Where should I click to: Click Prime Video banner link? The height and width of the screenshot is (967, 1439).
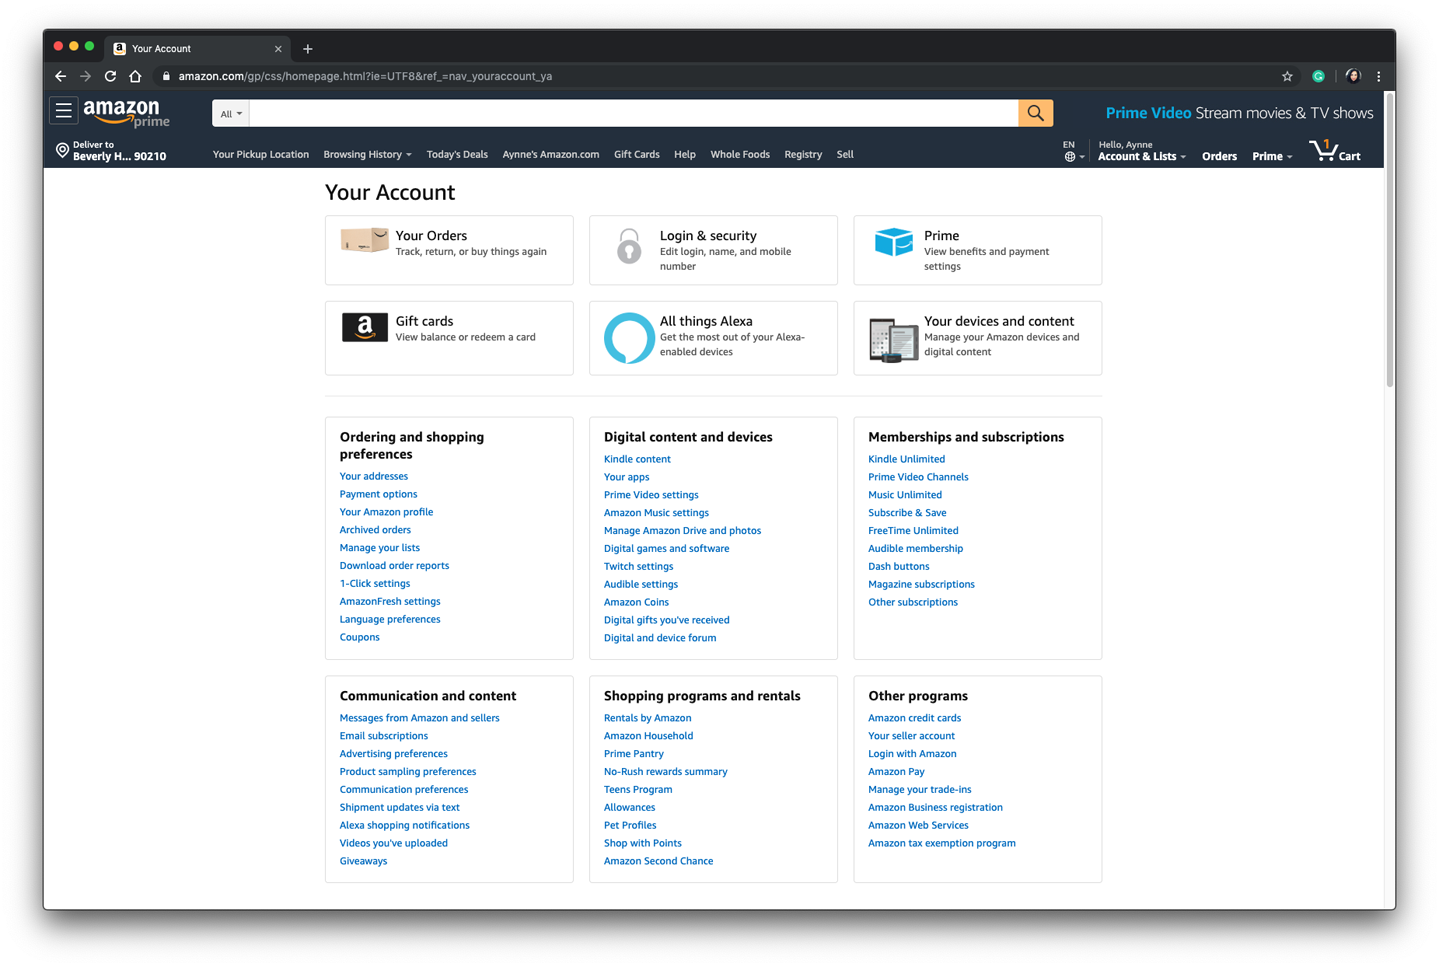pos(1239,113)
